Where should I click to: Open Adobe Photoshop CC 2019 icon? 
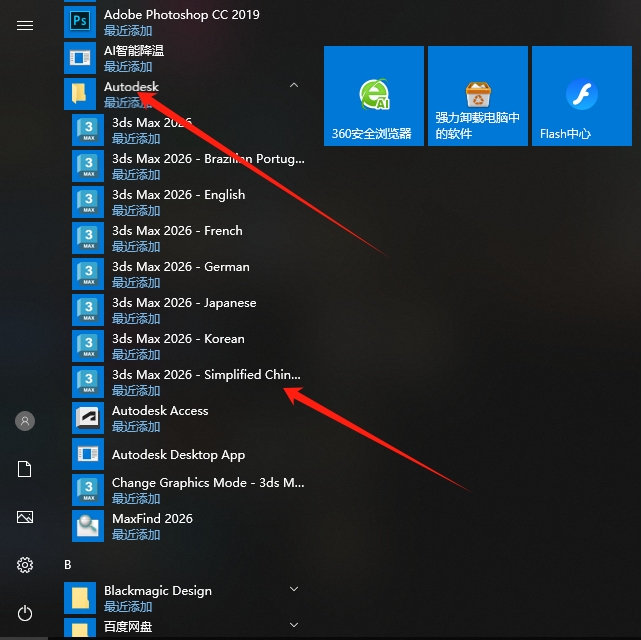(x=79, y=20)
